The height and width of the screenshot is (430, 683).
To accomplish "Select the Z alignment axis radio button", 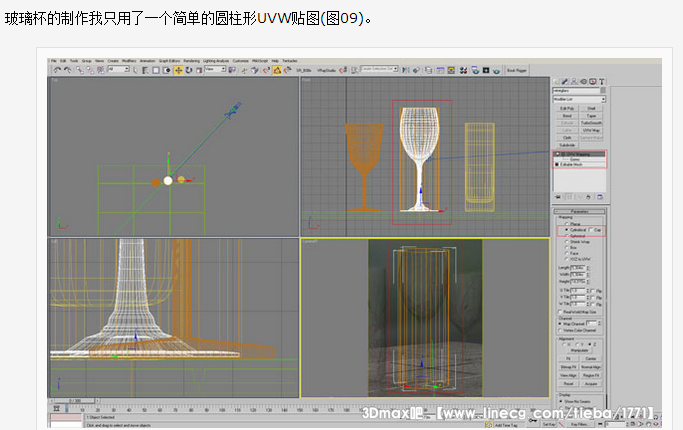I will [x=589, y=344].
